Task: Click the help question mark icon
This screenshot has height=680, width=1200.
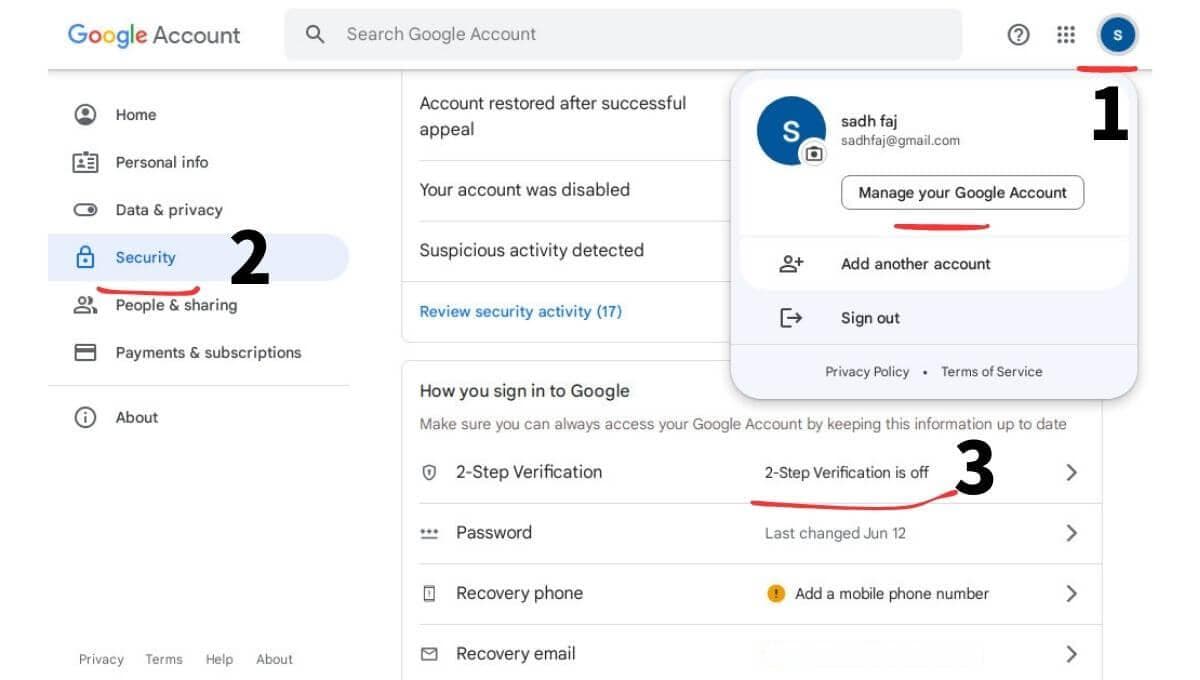Action: point(1018,35)
